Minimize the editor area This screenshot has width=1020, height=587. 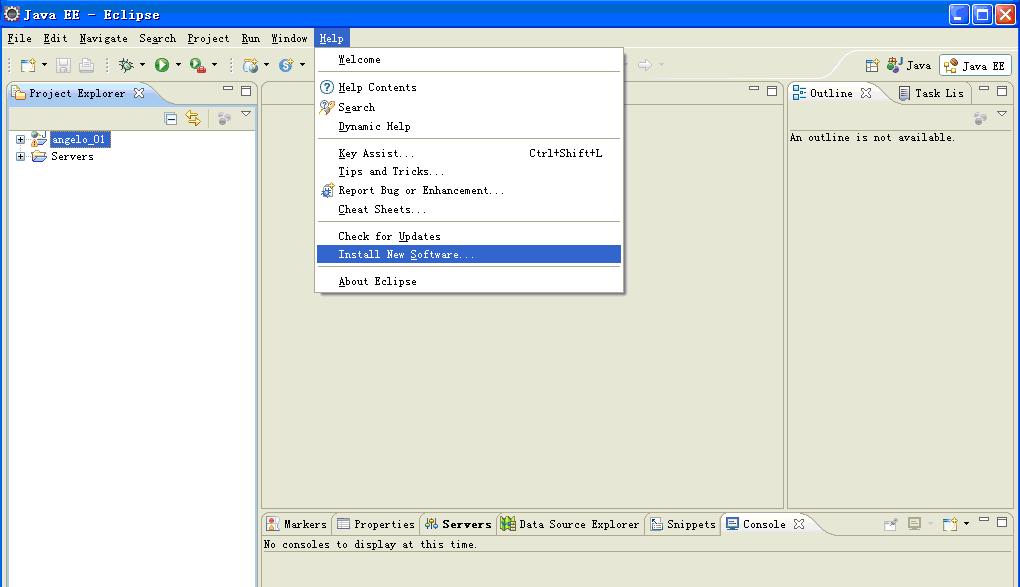[x=753, y=89]
